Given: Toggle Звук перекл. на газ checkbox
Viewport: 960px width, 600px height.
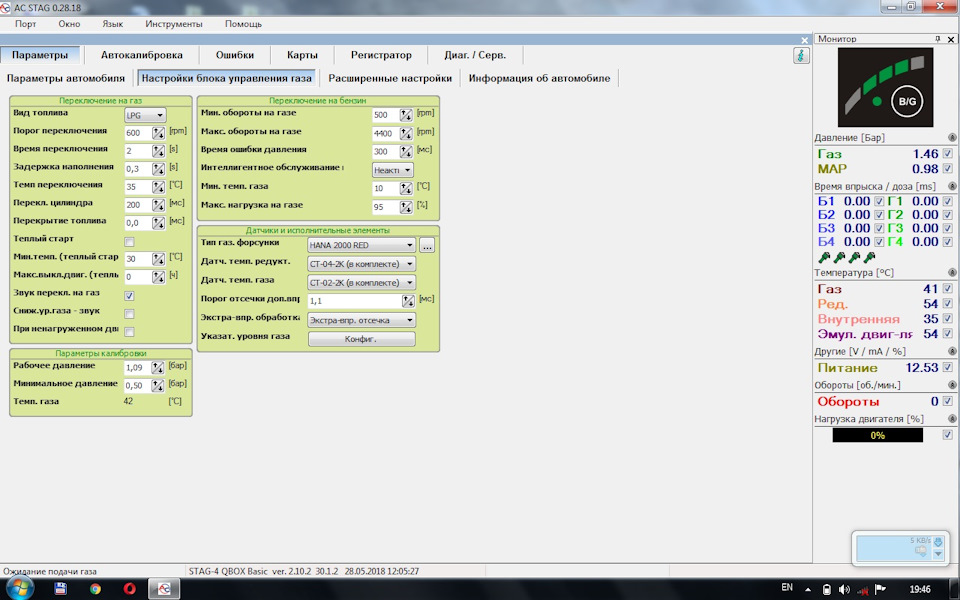Looking at the screenshot, I should (x=129, y=296).
